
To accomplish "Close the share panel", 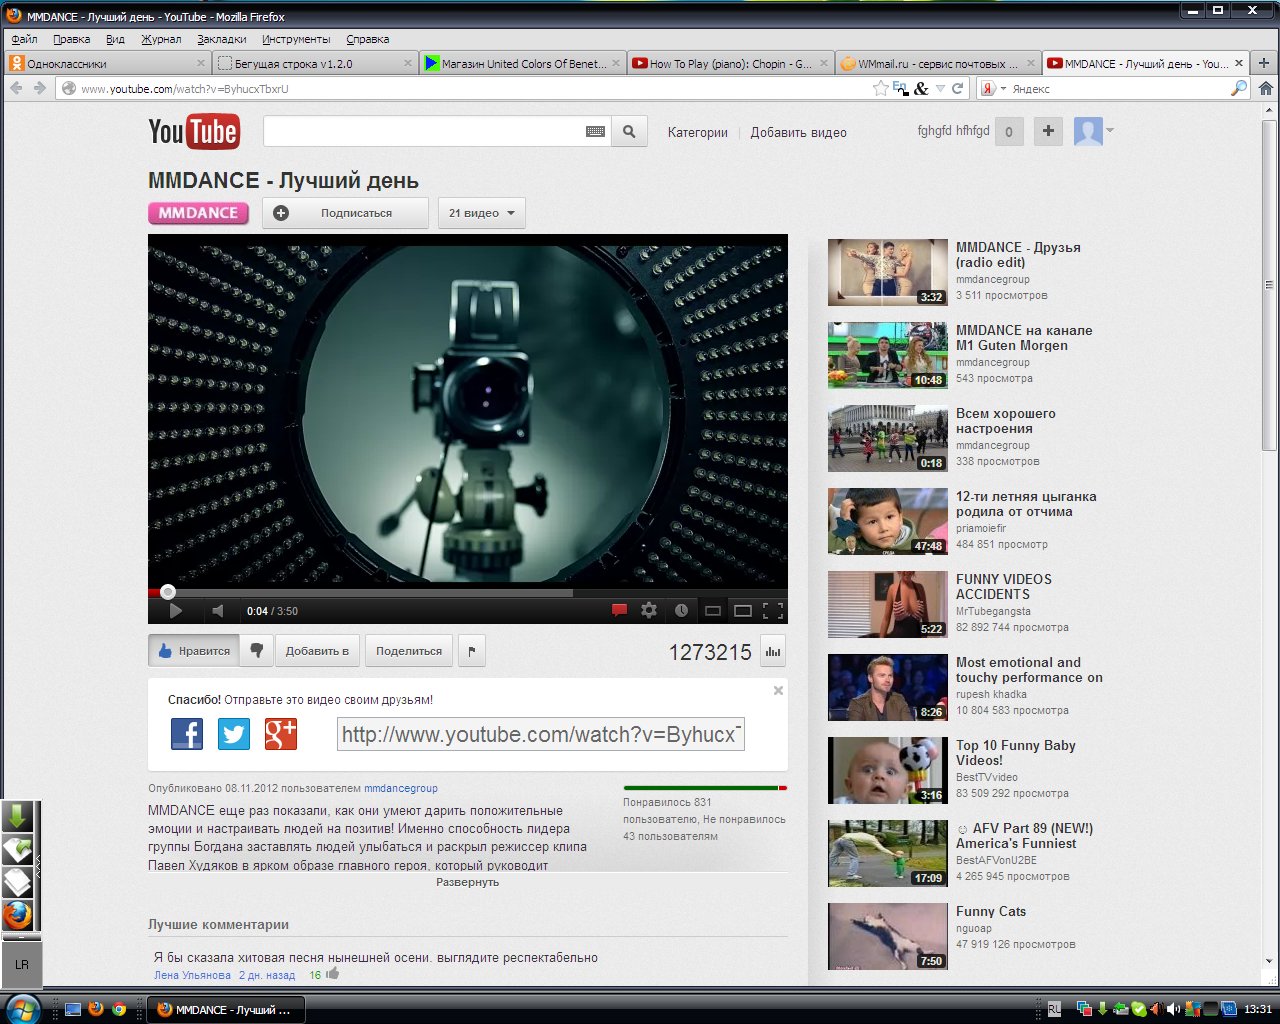I will click(778, 690).
